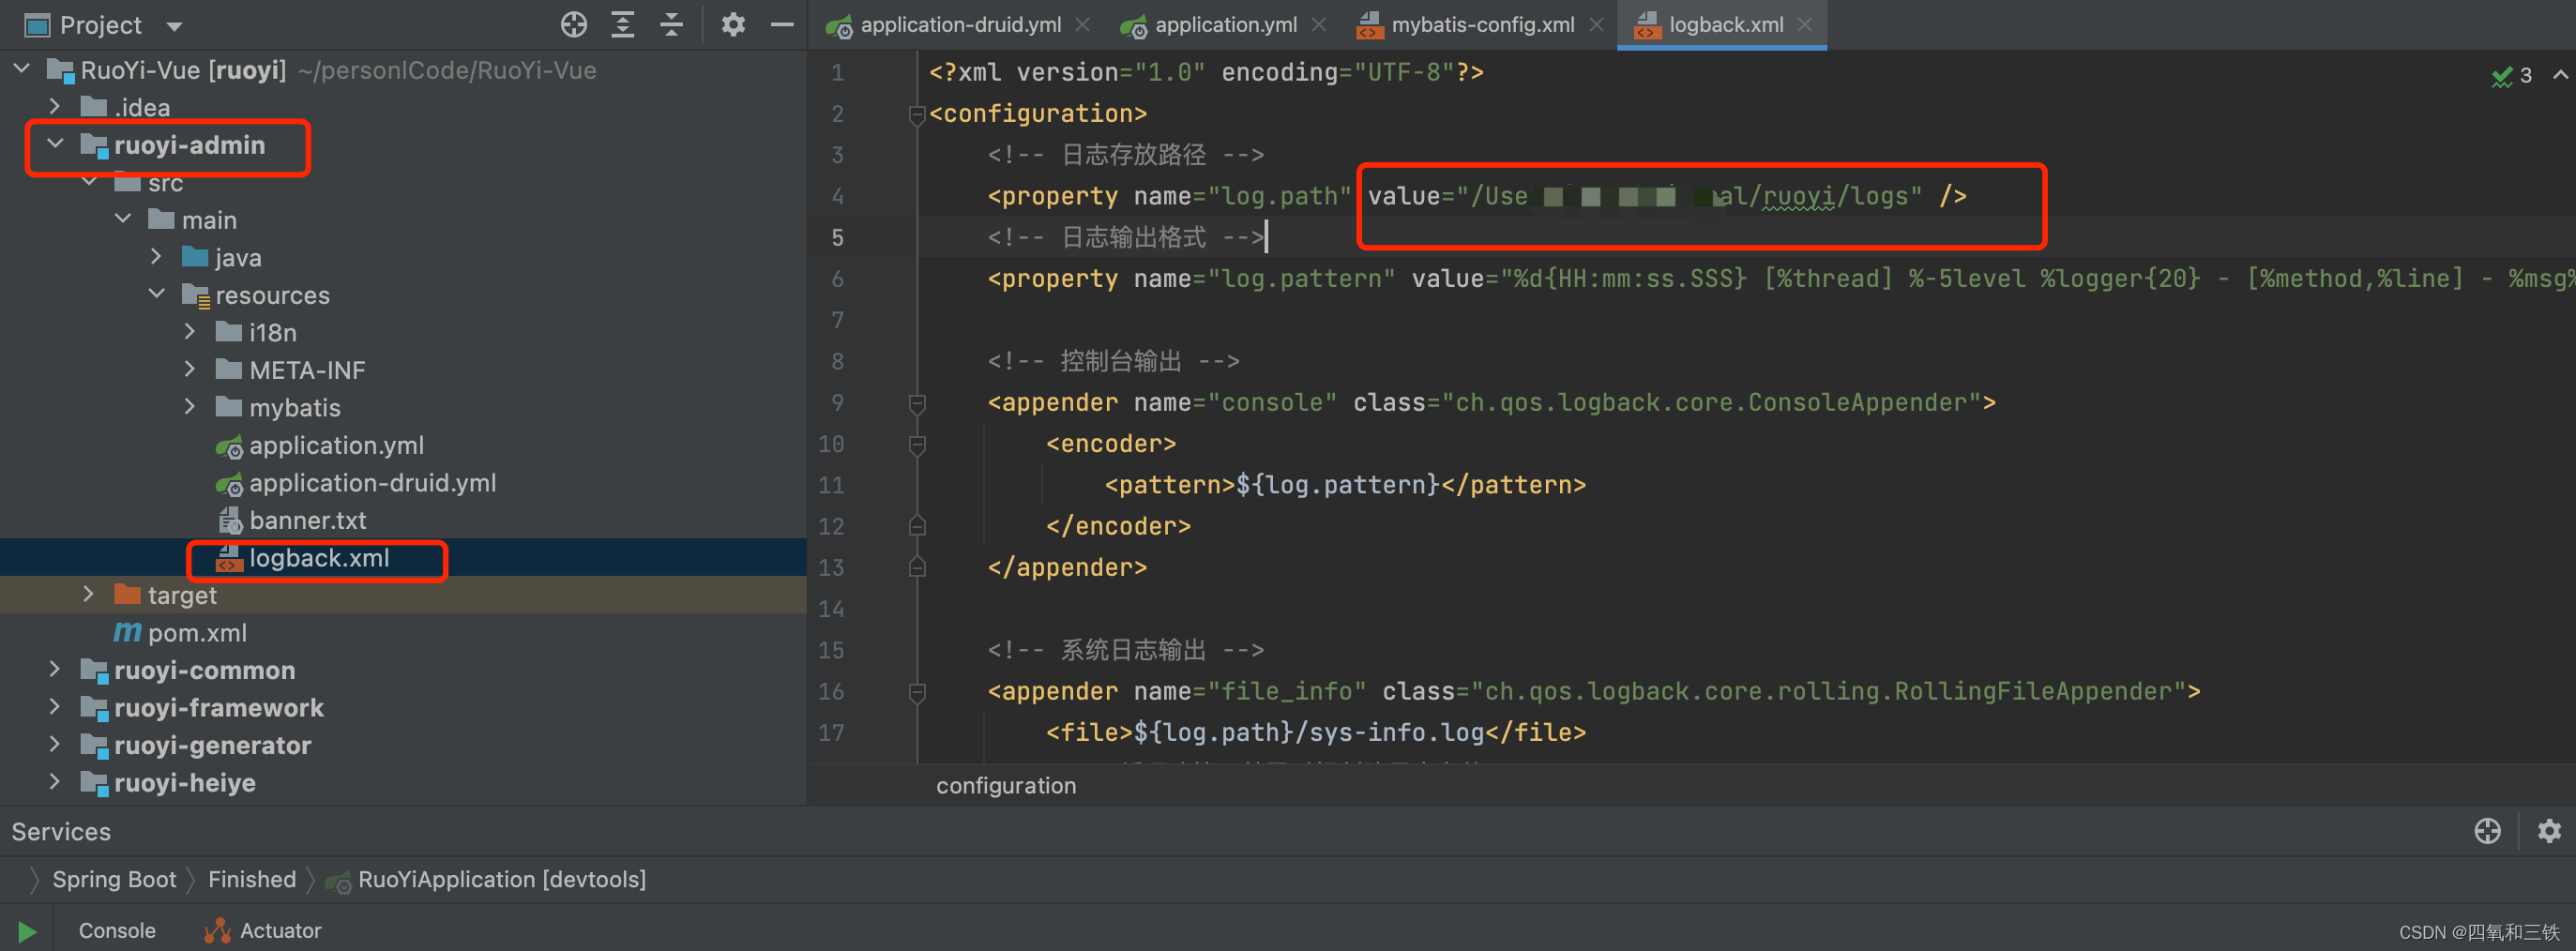Click Finished breadcrumb in Services
The height and width of the screenshot is (951, 2576).
point(252,879)
